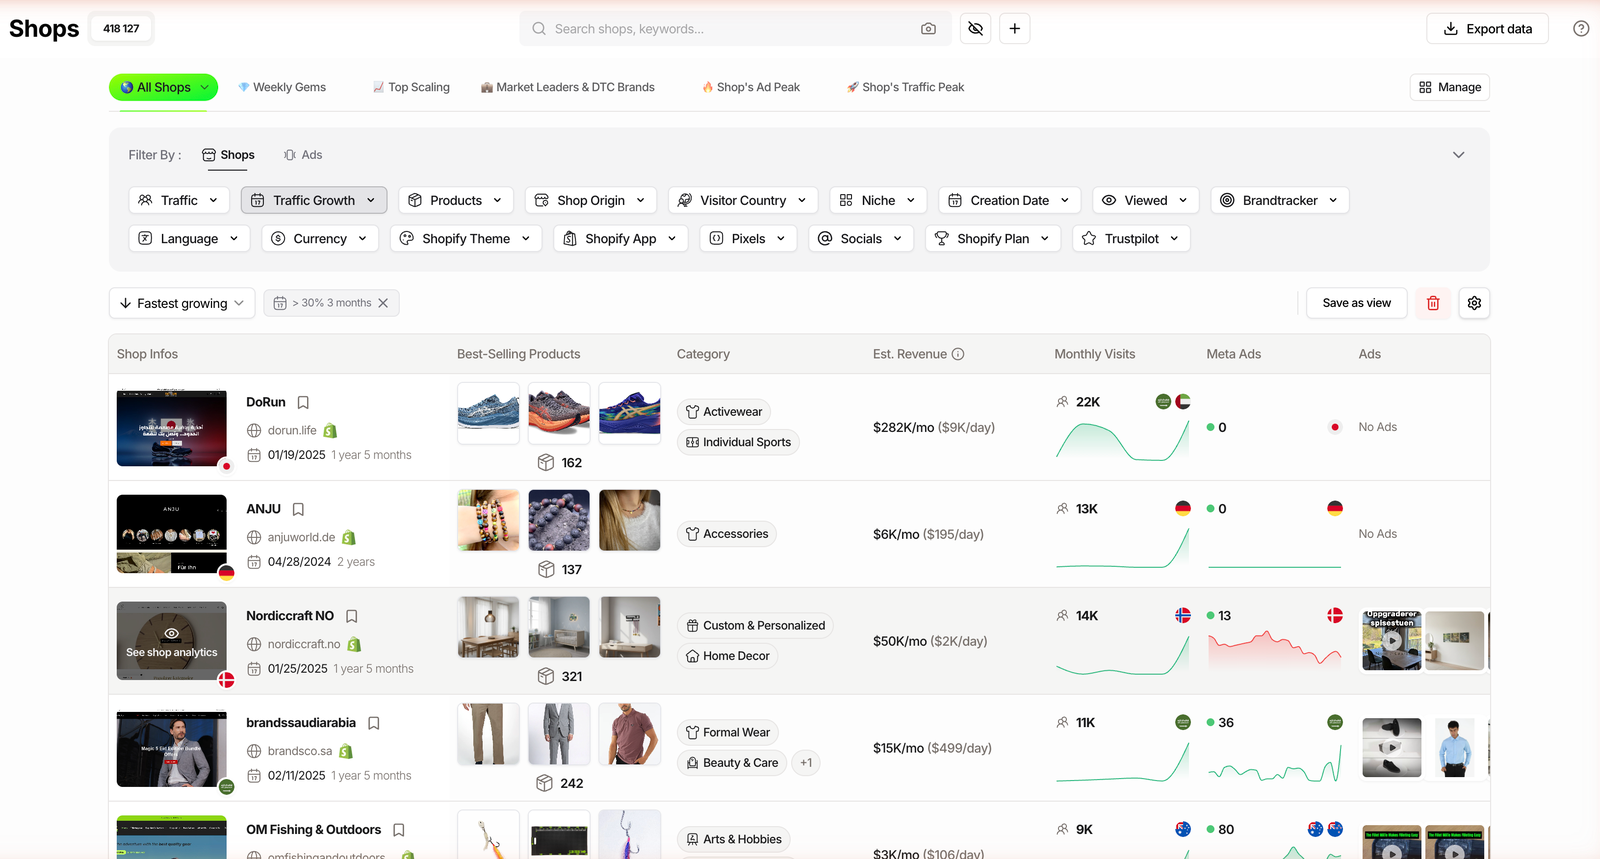The width and height of the screenshot is (1600, 859).
Task: Click the Nordiccraft NO shop preview thumbnail
Action: (172, 641)
